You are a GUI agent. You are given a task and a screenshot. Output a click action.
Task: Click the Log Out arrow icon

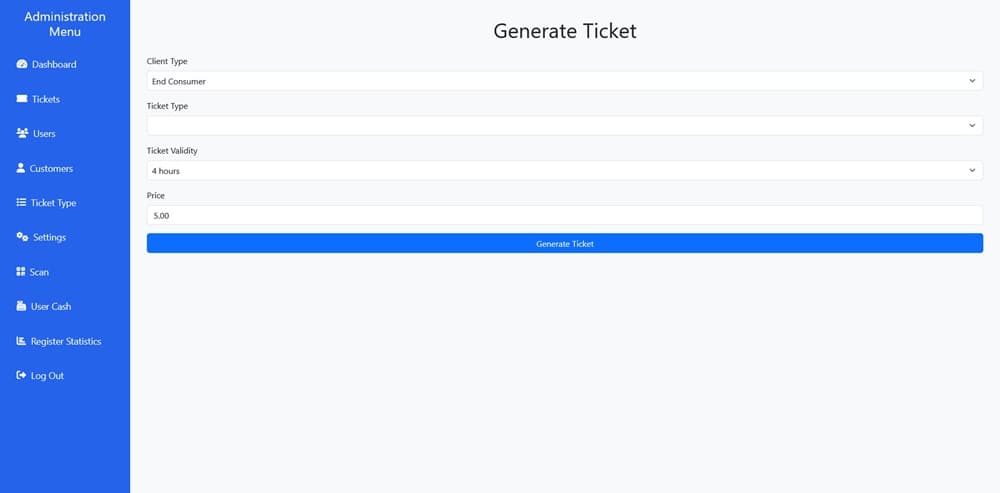click(21, 376)
